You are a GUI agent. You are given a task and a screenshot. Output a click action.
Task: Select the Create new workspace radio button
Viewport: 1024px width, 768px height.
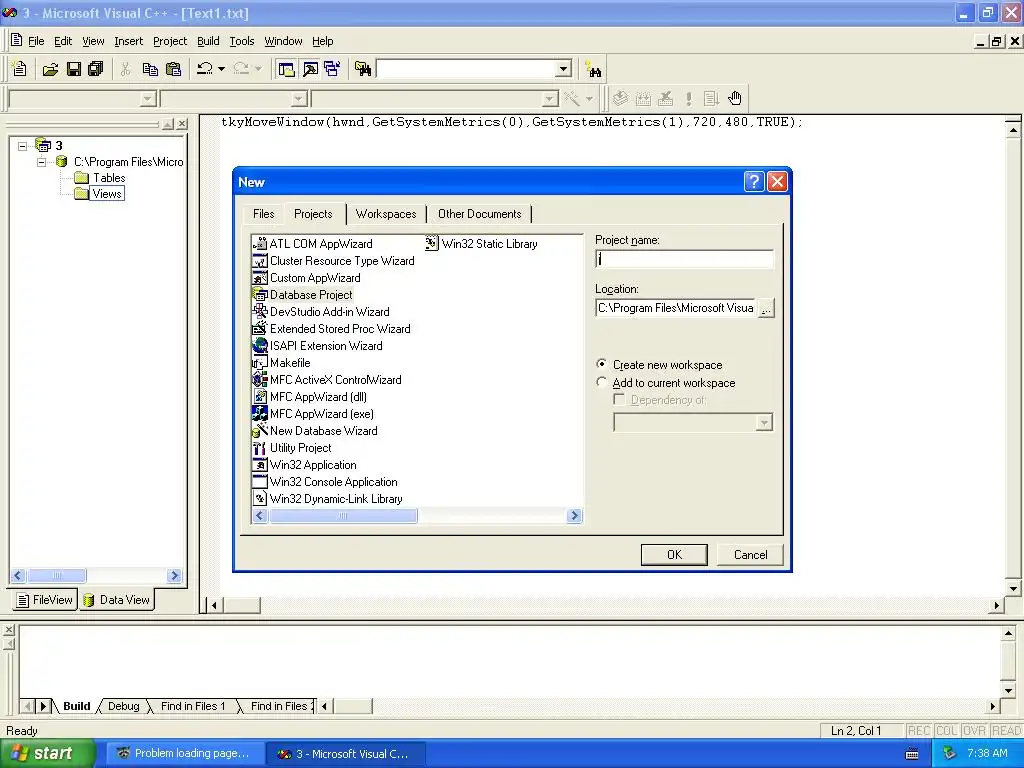click(601, 364)
